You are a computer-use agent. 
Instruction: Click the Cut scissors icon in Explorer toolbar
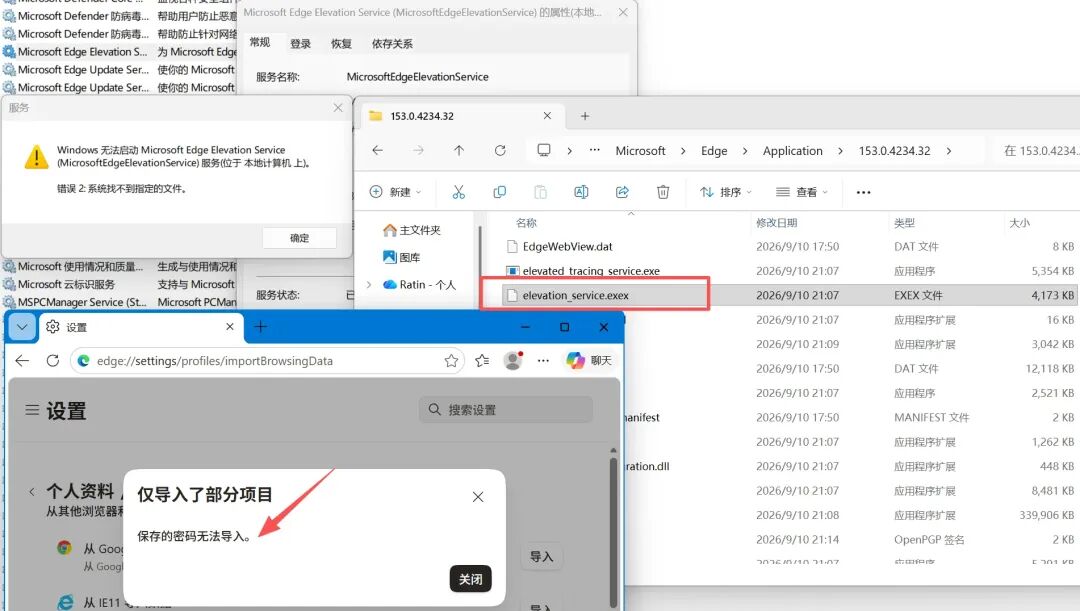click(x=459, y=192)
